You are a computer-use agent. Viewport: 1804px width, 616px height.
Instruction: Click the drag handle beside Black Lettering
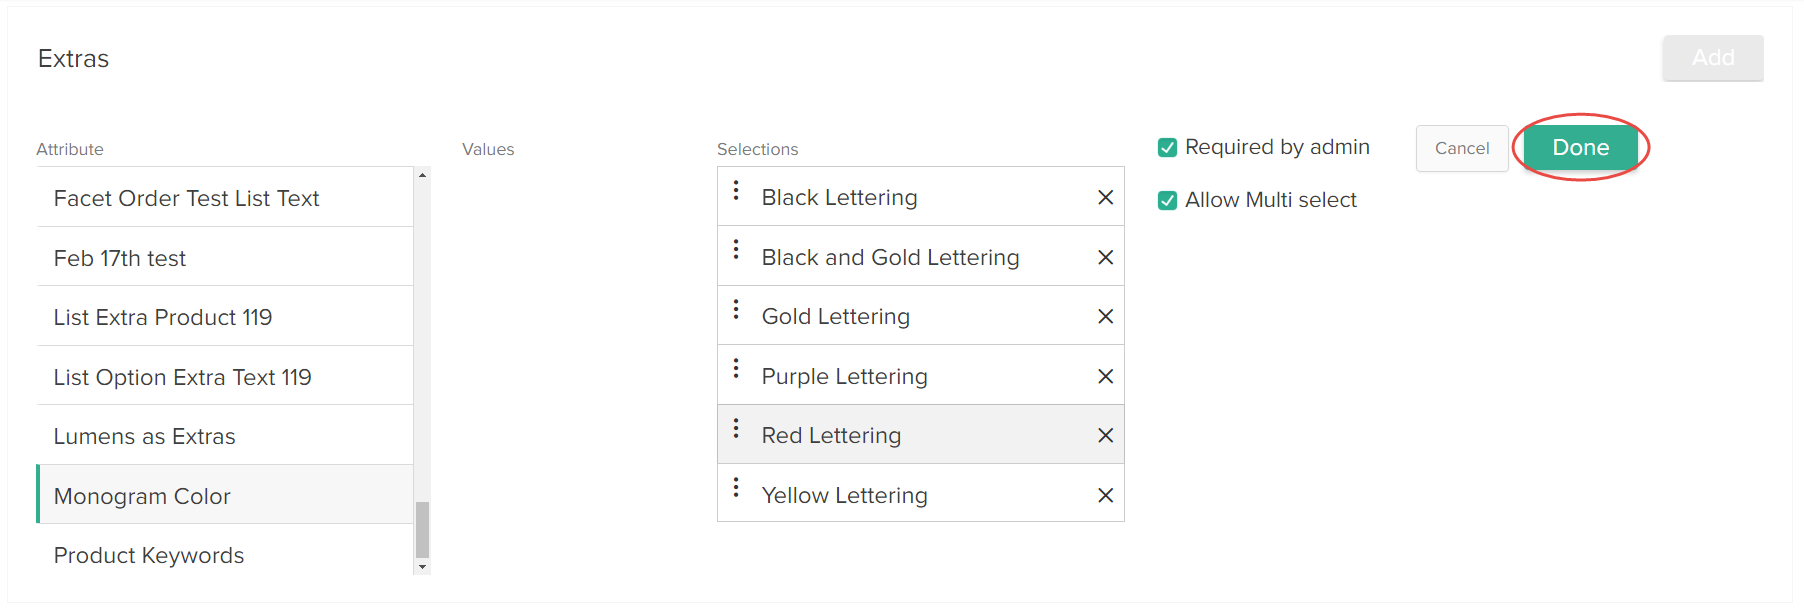coord(737,196)
